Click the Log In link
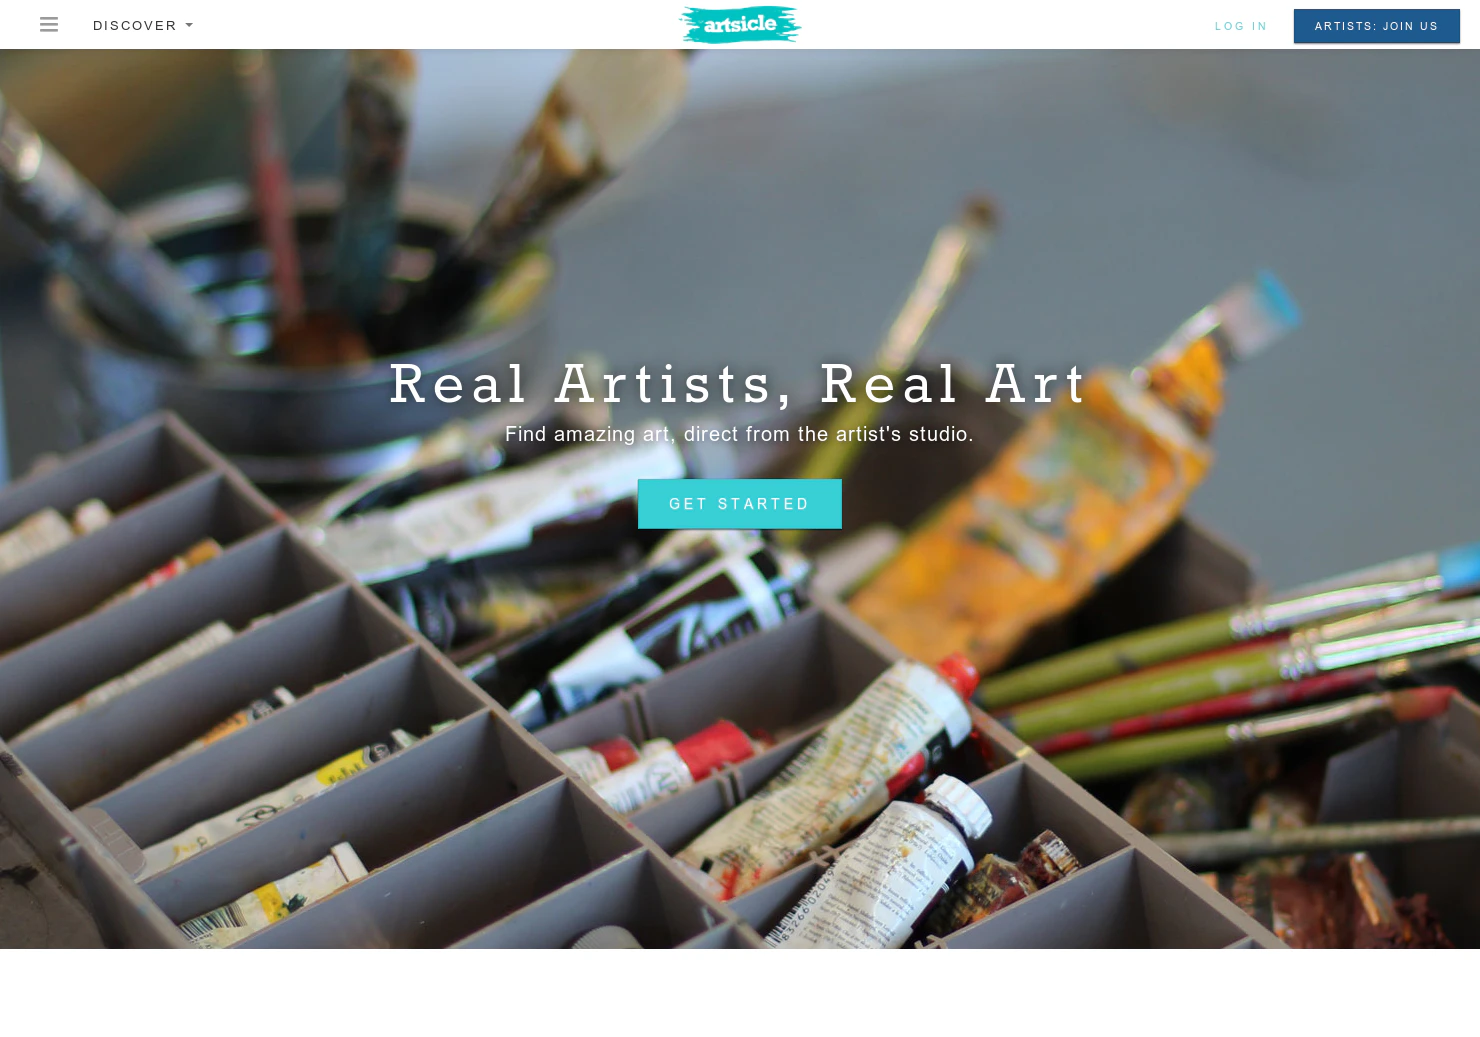The image size is (1480, 1037). coord(1241,26)
